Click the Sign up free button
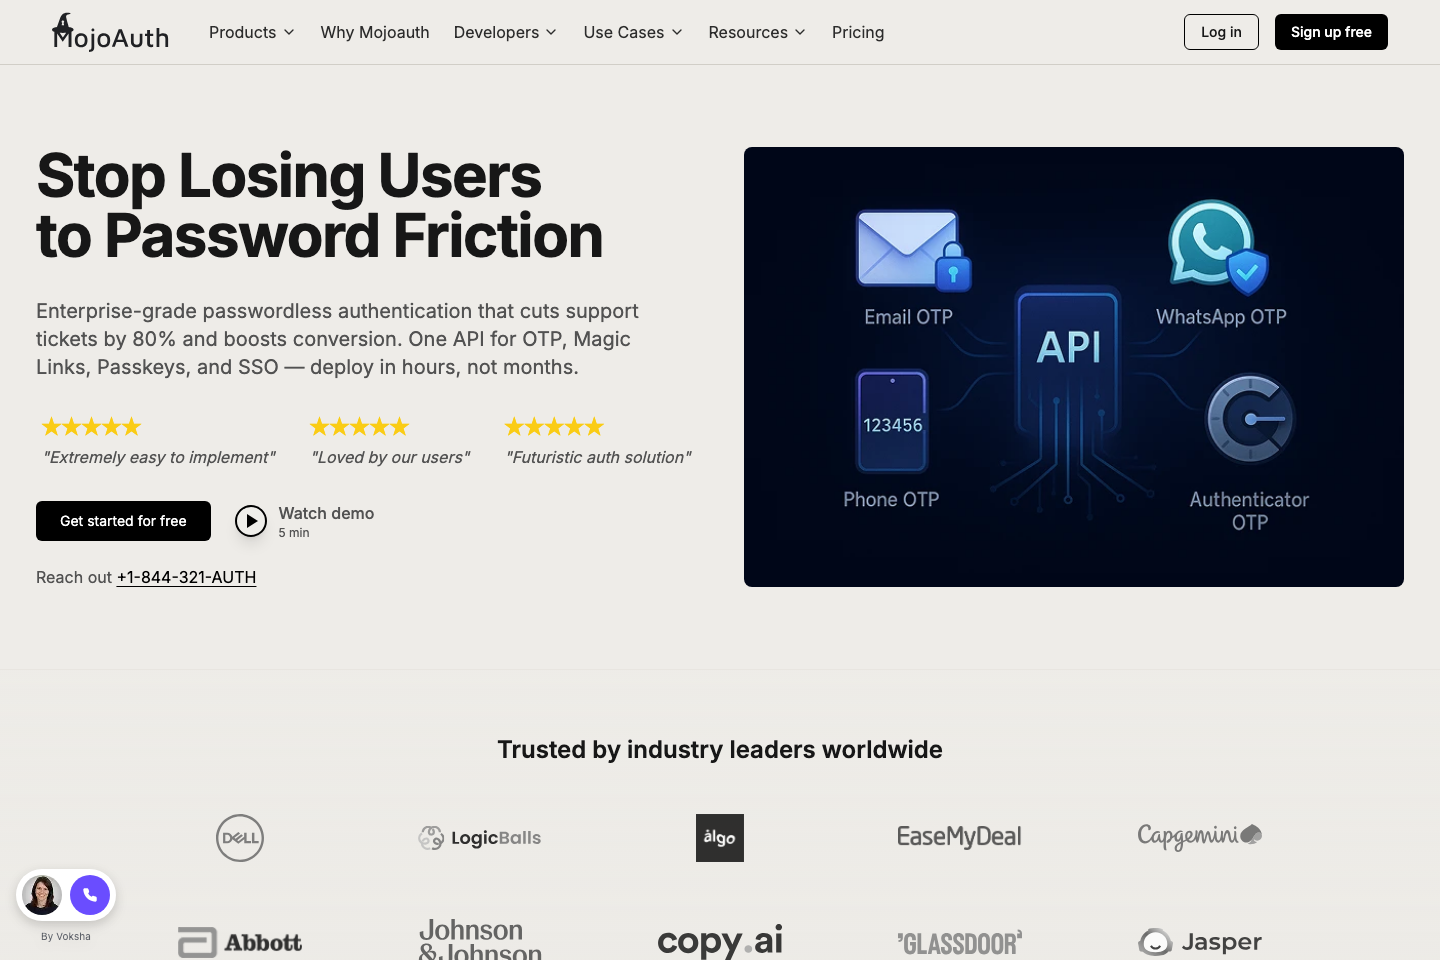This screenshot has height=960, width=1440. [1330, 32]
